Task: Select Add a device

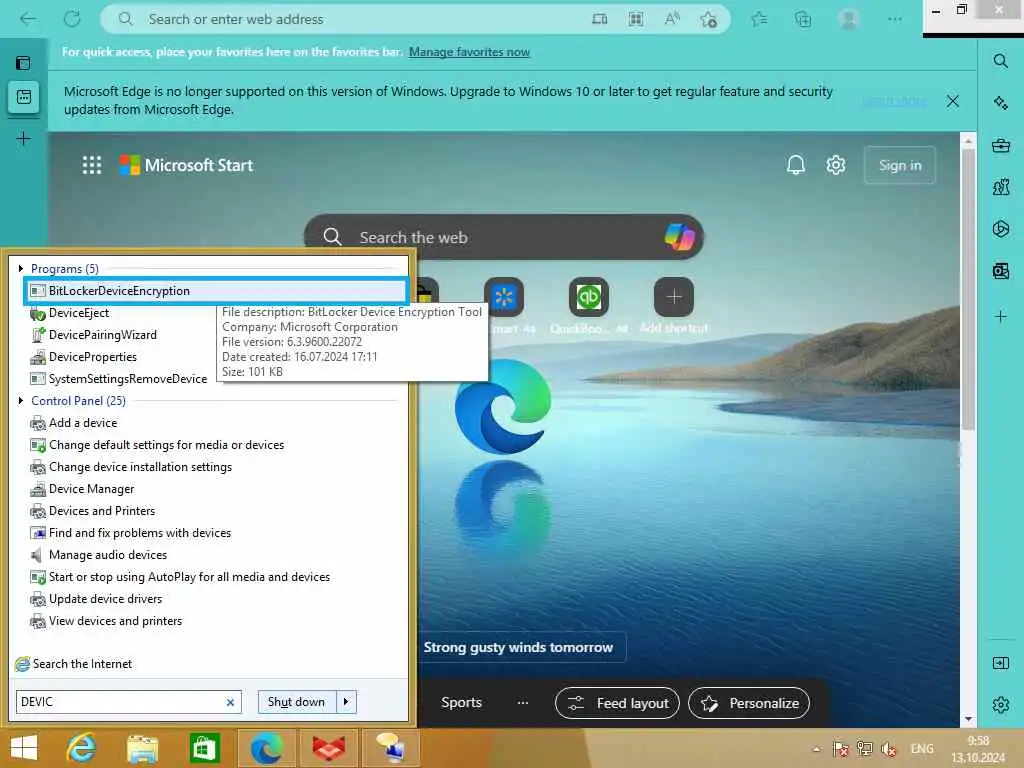Action: (x=83, y=423)
